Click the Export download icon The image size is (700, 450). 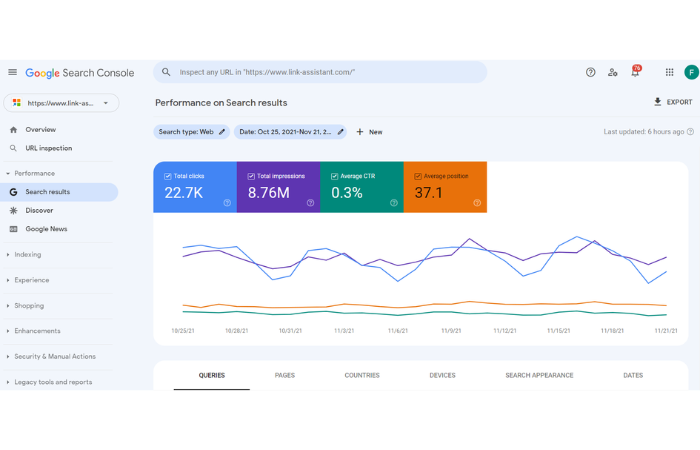click(658, 102)
